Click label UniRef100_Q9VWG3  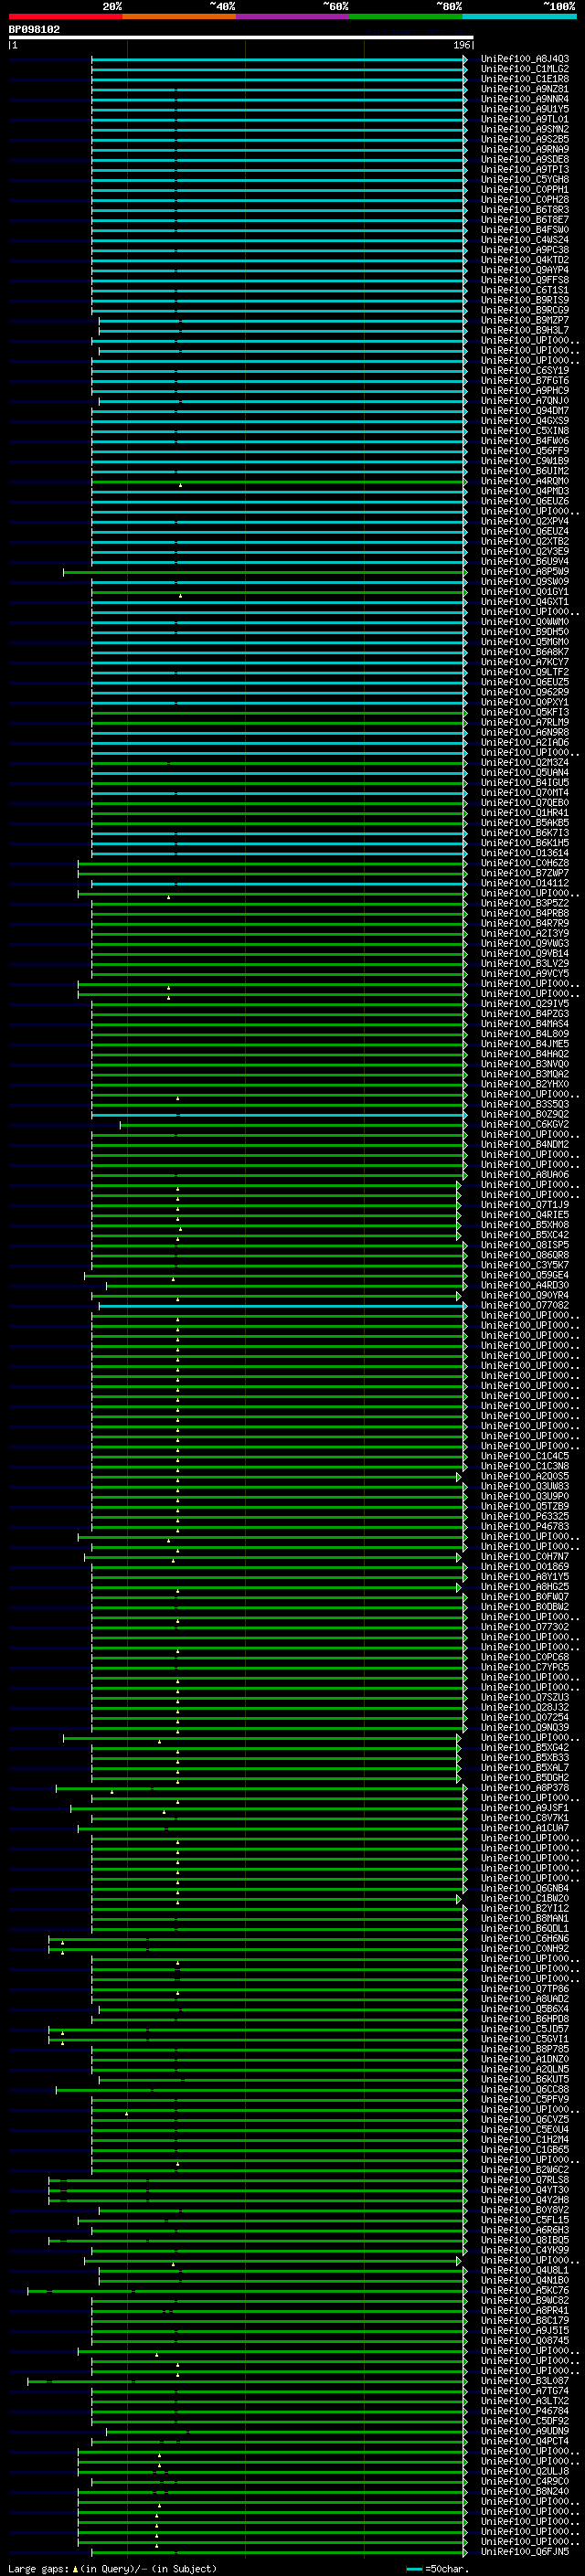pos(524,943)
